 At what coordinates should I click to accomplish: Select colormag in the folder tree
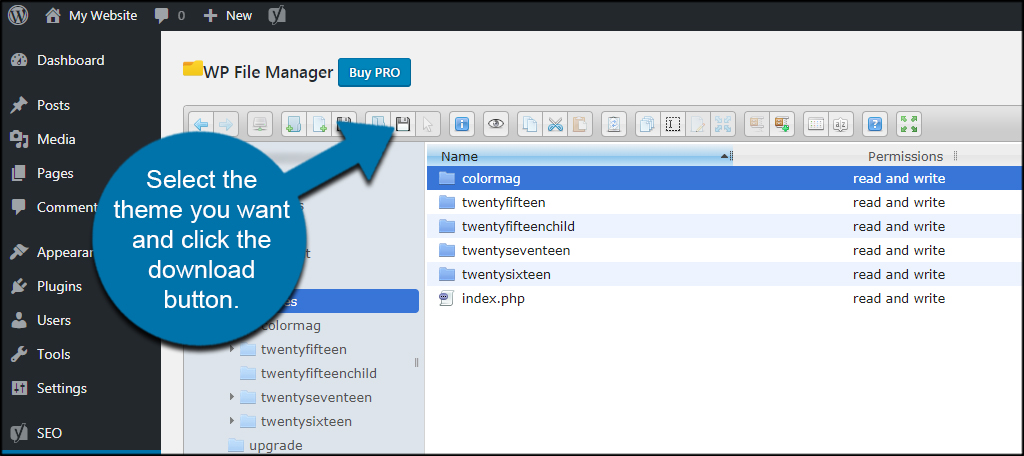(291, 325)
